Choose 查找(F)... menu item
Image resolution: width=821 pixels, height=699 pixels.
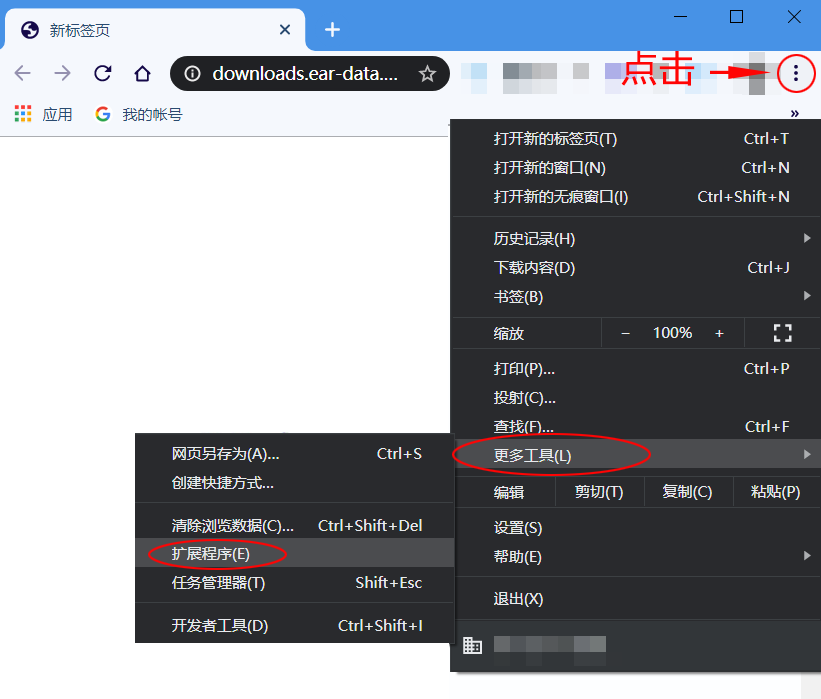(x=636, y=427)
